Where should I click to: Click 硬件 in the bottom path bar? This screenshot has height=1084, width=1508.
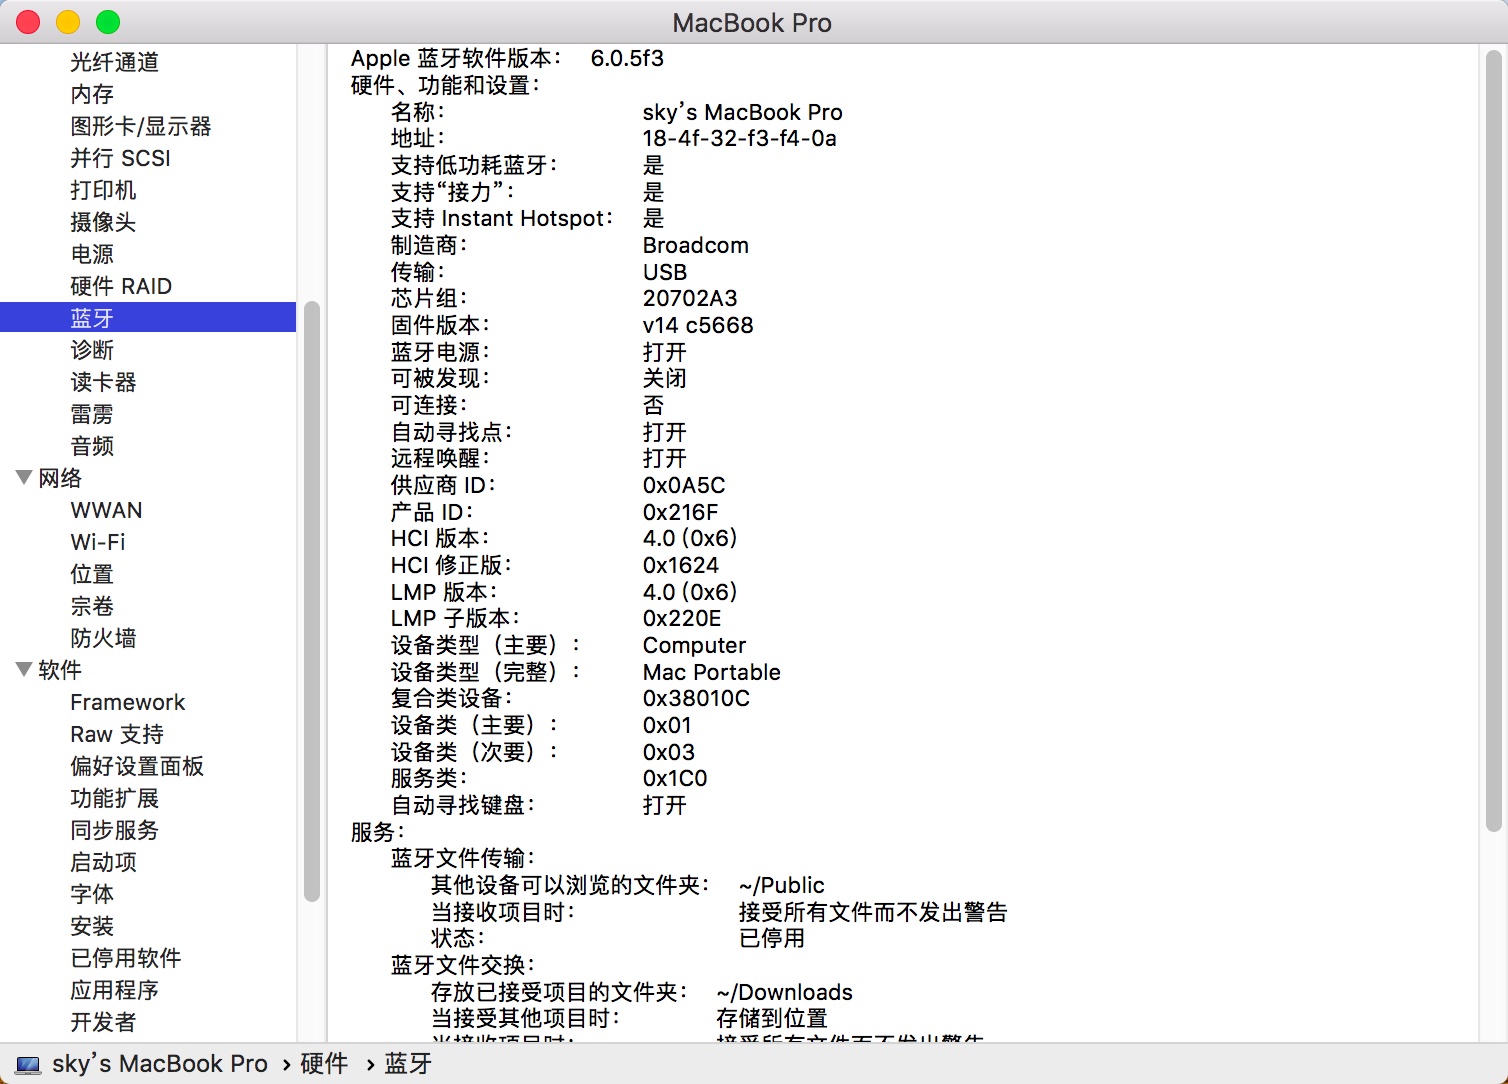coord(324,1064)
